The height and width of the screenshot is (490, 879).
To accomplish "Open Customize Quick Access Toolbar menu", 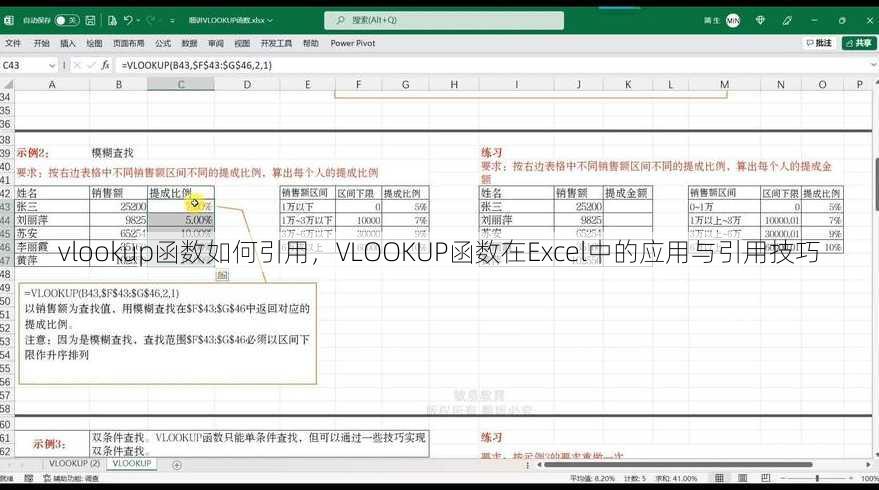I will (x=172, y=21).
